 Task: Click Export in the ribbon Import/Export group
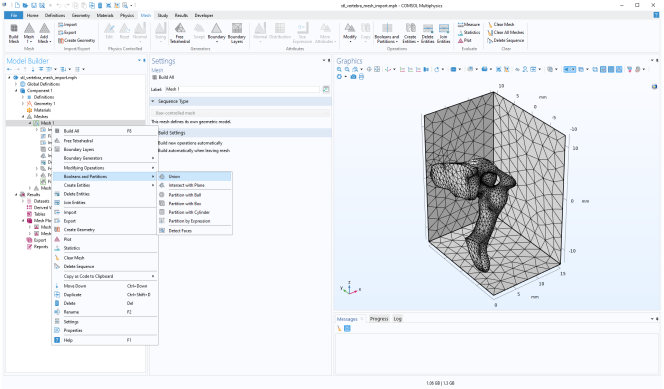67,33
